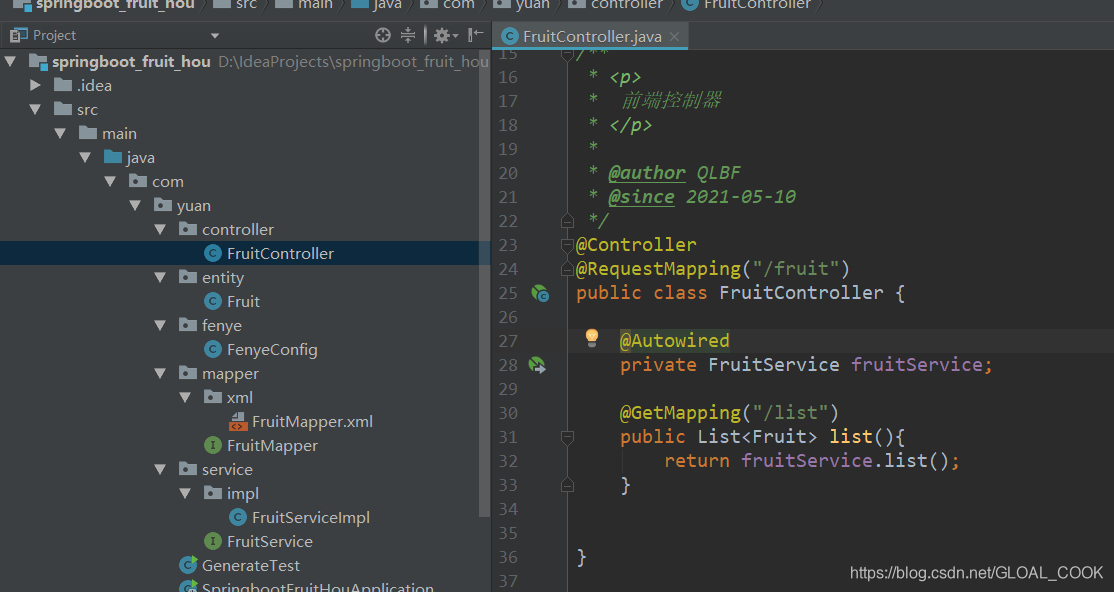
Task: Open the FenyeConfig class
Action: (272, 350)
